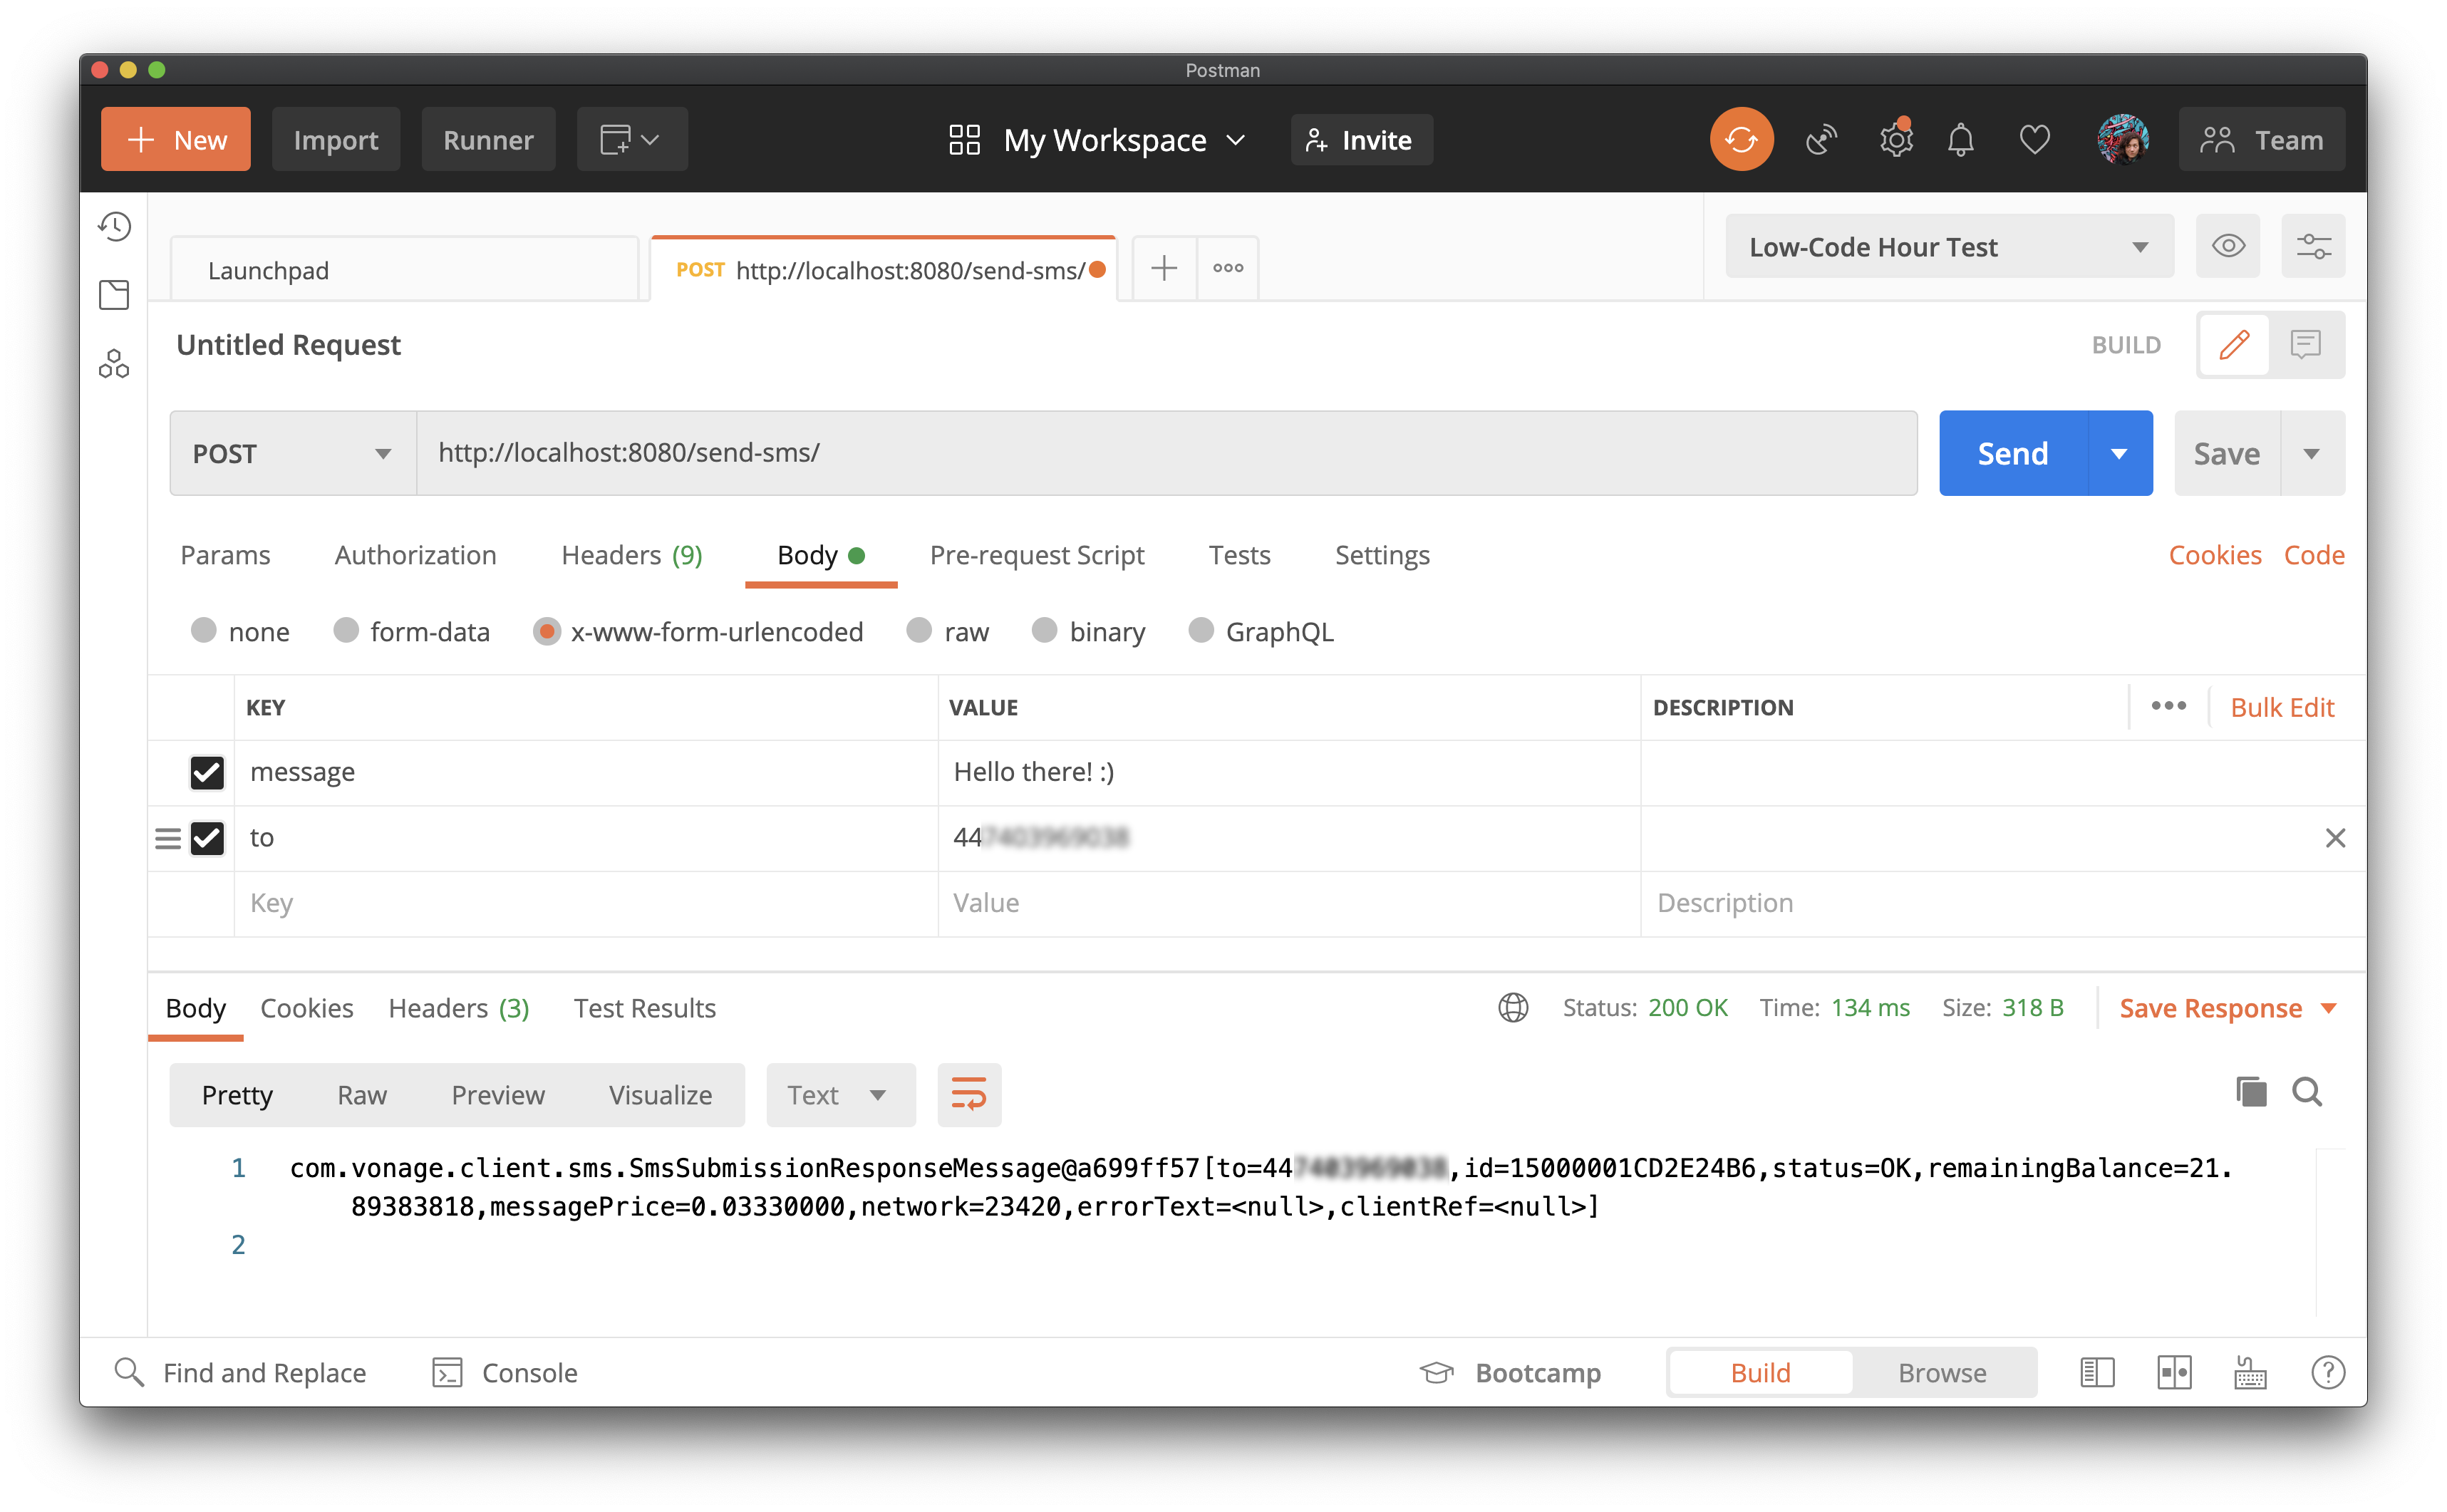This screenshot has height=1512, width=2447.
Task: Open the response Cookies tab
Action: pos(306,1008)
